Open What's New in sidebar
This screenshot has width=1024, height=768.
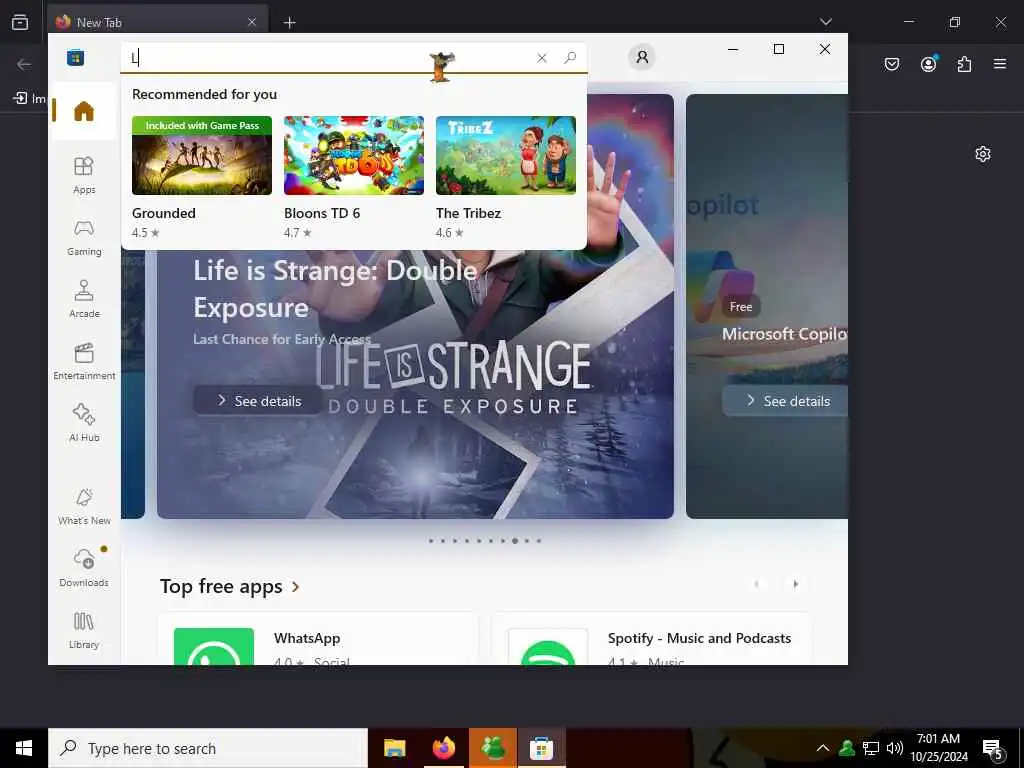pos(84,507)
